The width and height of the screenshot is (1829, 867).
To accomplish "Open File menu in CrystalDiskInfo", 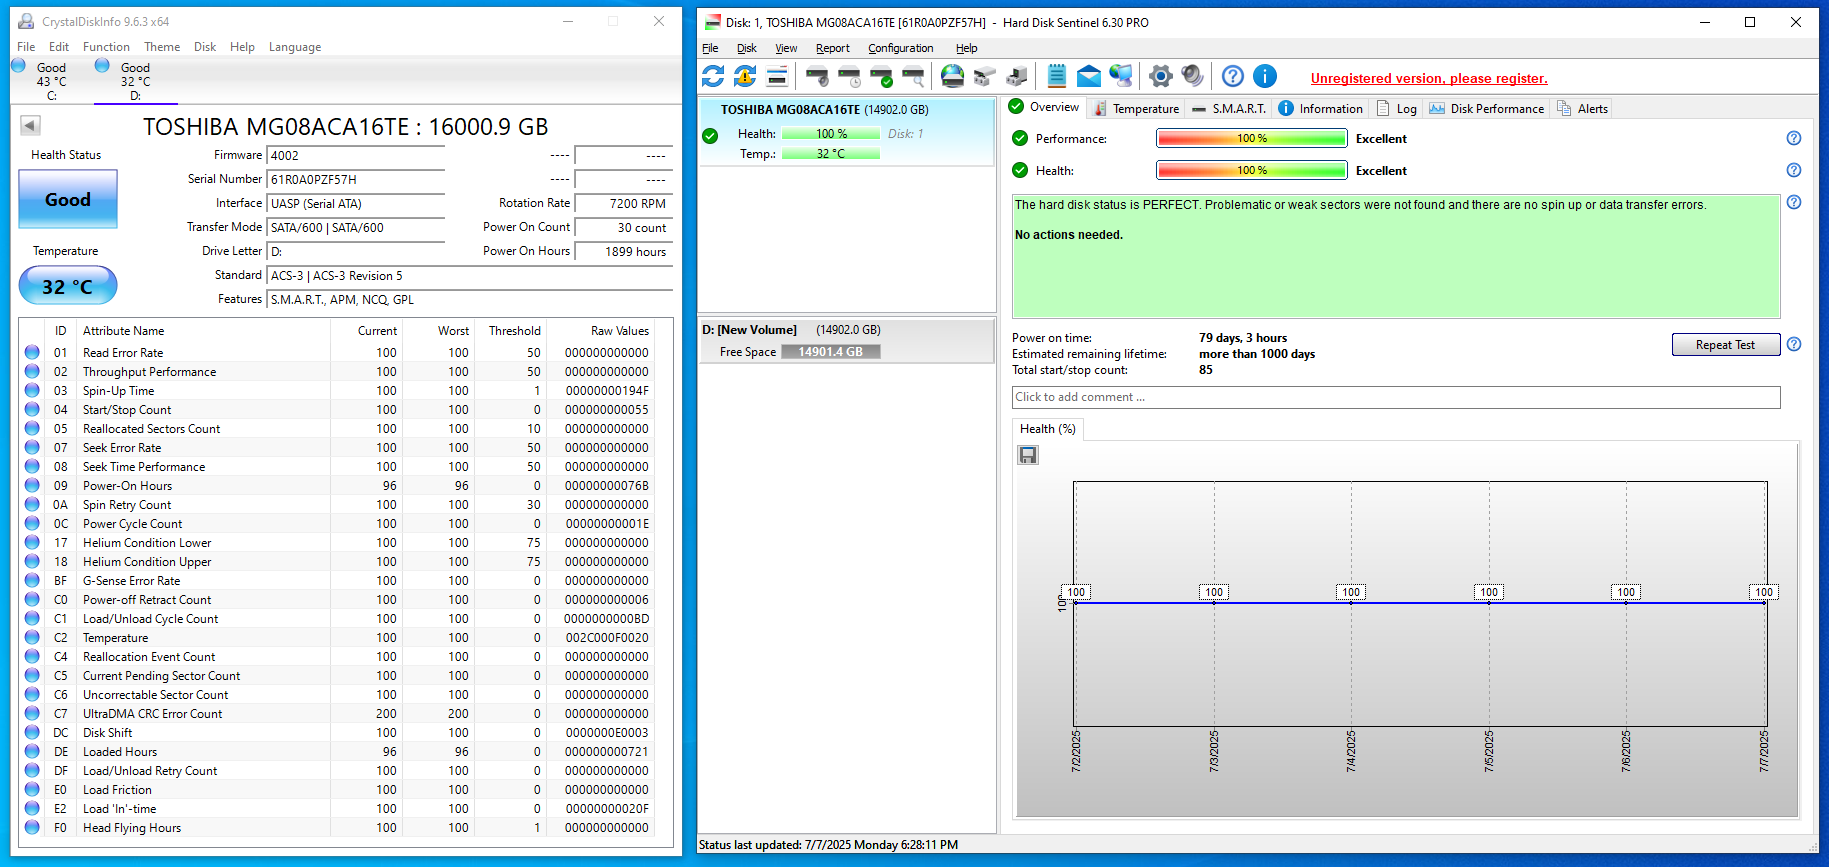I will (26, 47).
